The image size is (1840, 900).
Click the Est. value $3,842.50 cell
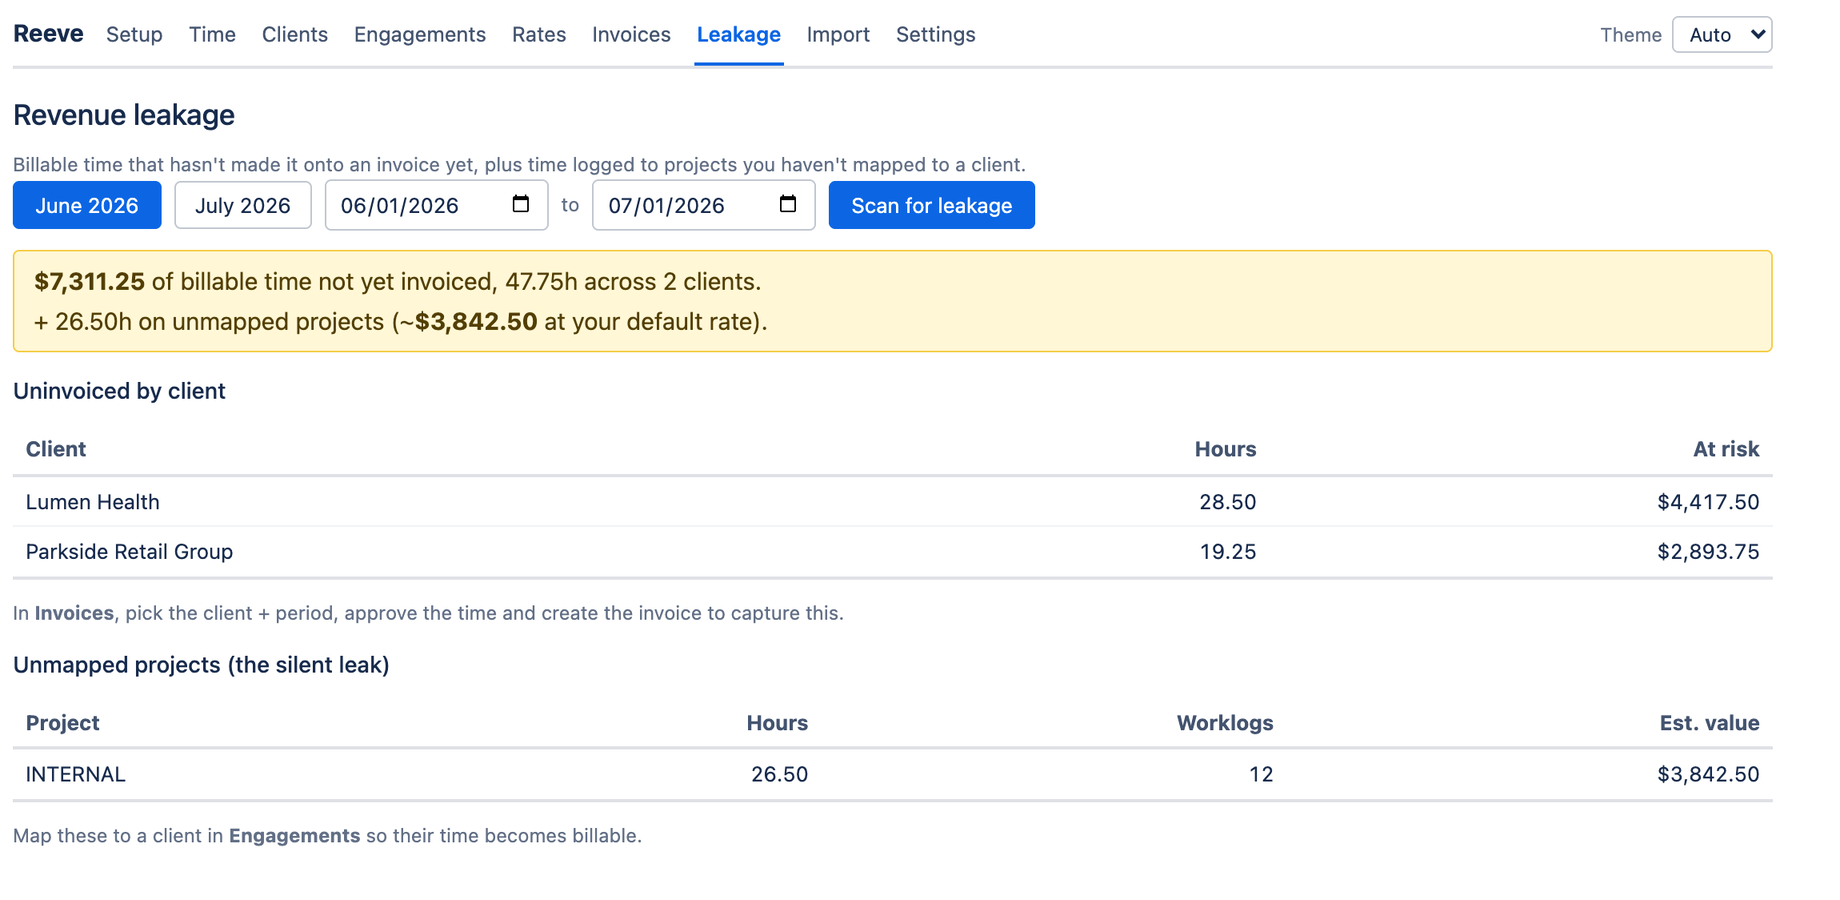[1708, 774]
